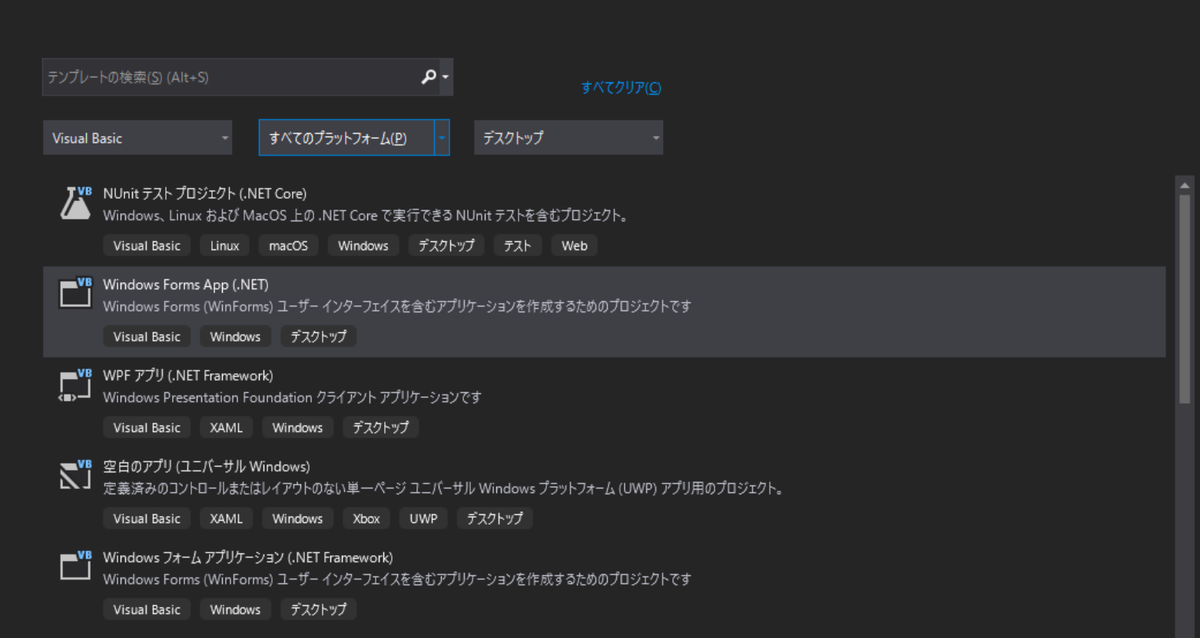Click the template list vertical scrollbar thumb
Image resolution: width=1200 pixels, height=638 pixels.
coord(1185,297)
